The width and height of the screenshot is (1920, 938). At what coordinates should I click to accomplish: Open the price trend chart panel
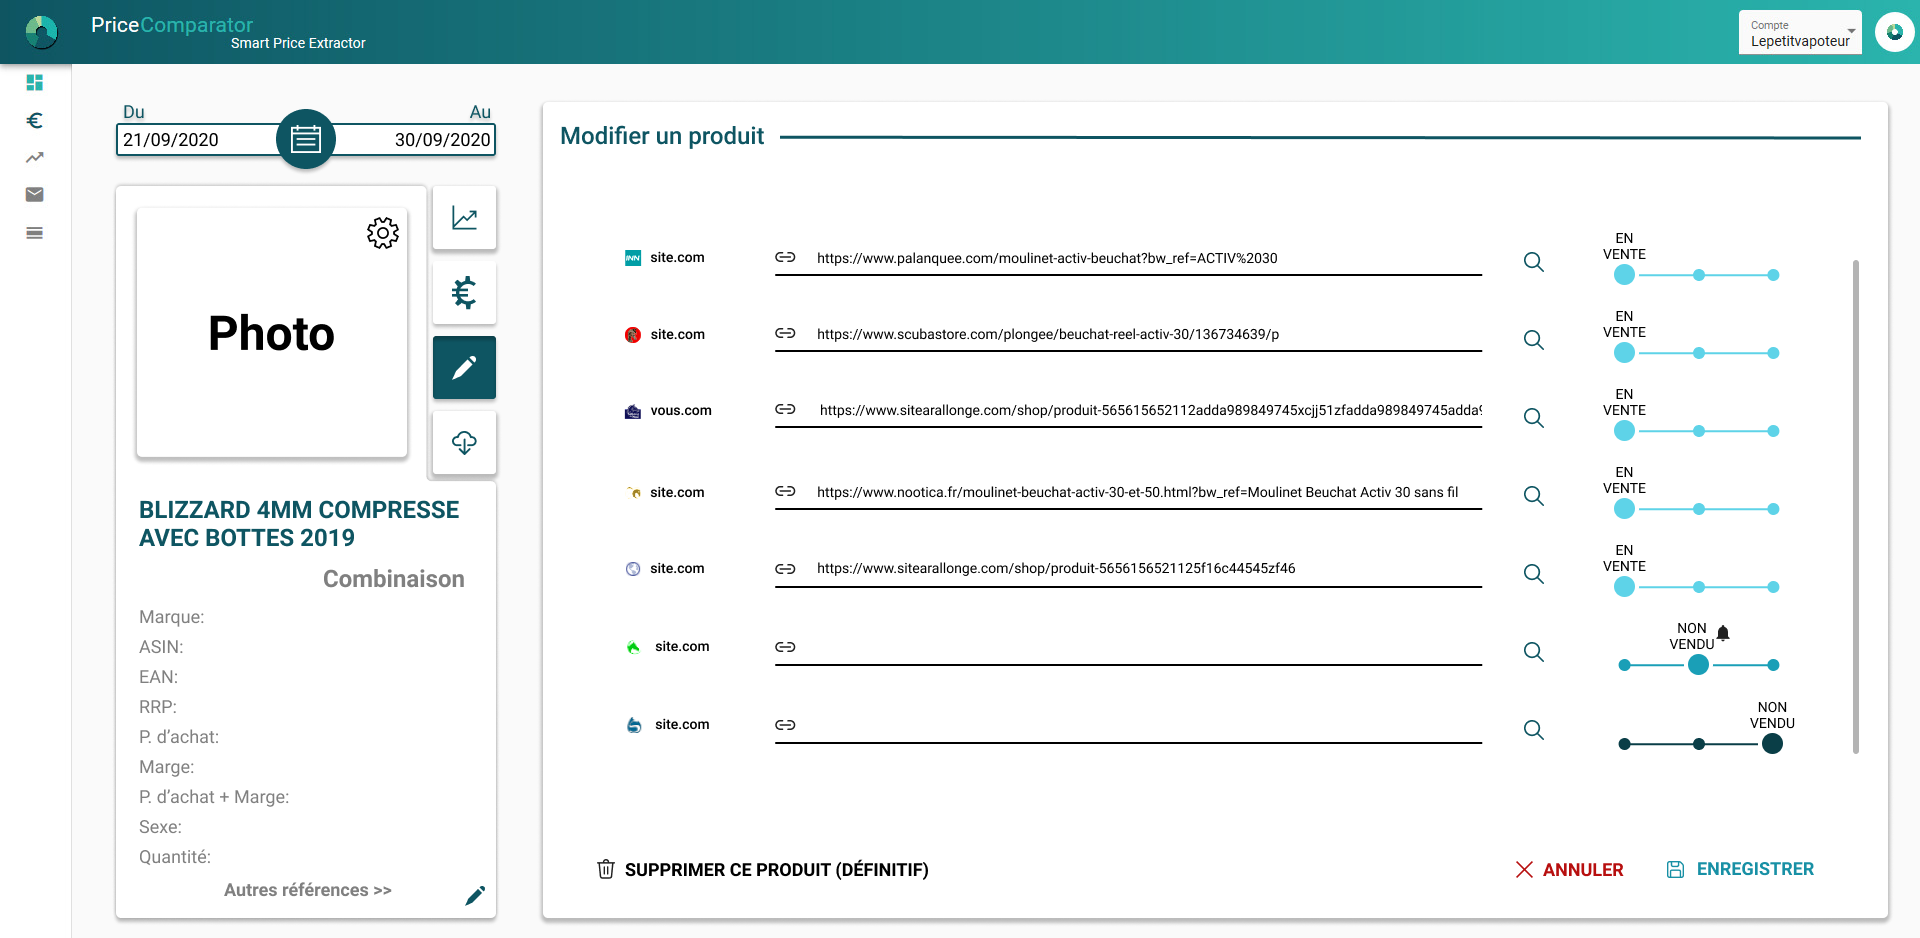coord(464,218)
